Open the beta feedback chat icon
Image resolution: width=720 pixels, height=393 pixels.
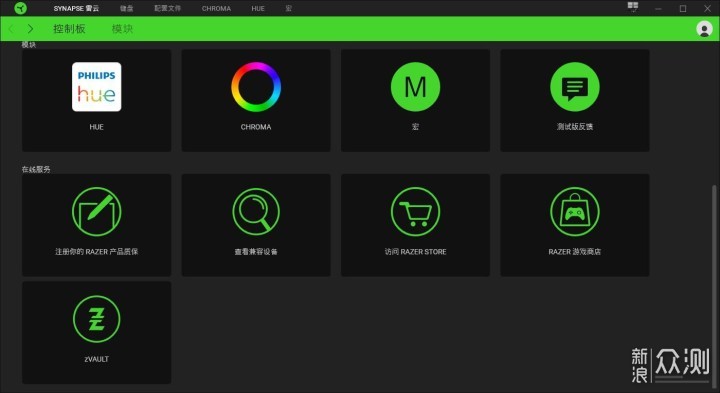coord(574,87)
